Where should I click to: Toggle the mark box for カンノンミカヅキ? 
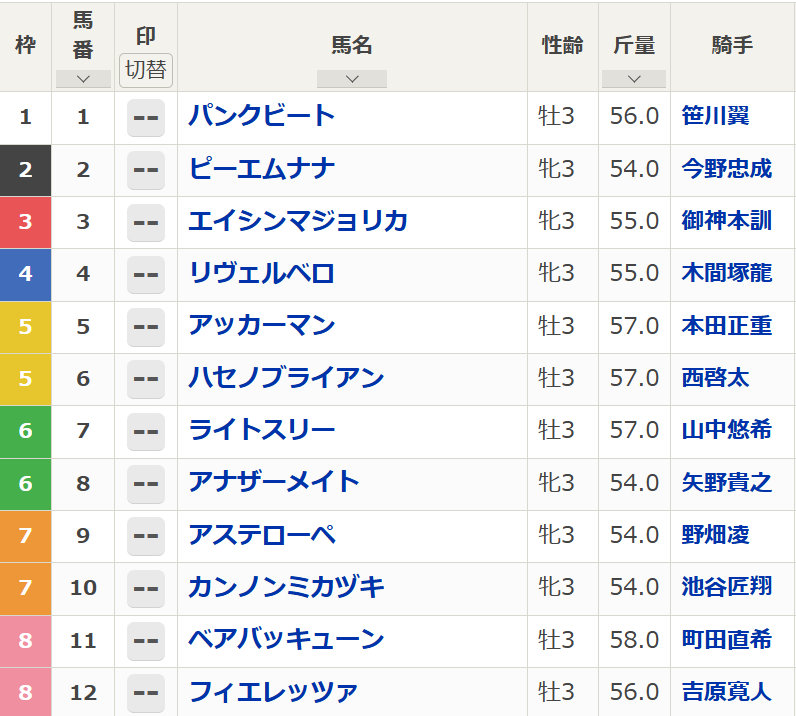pyautogui.click(x=146, y=589)
